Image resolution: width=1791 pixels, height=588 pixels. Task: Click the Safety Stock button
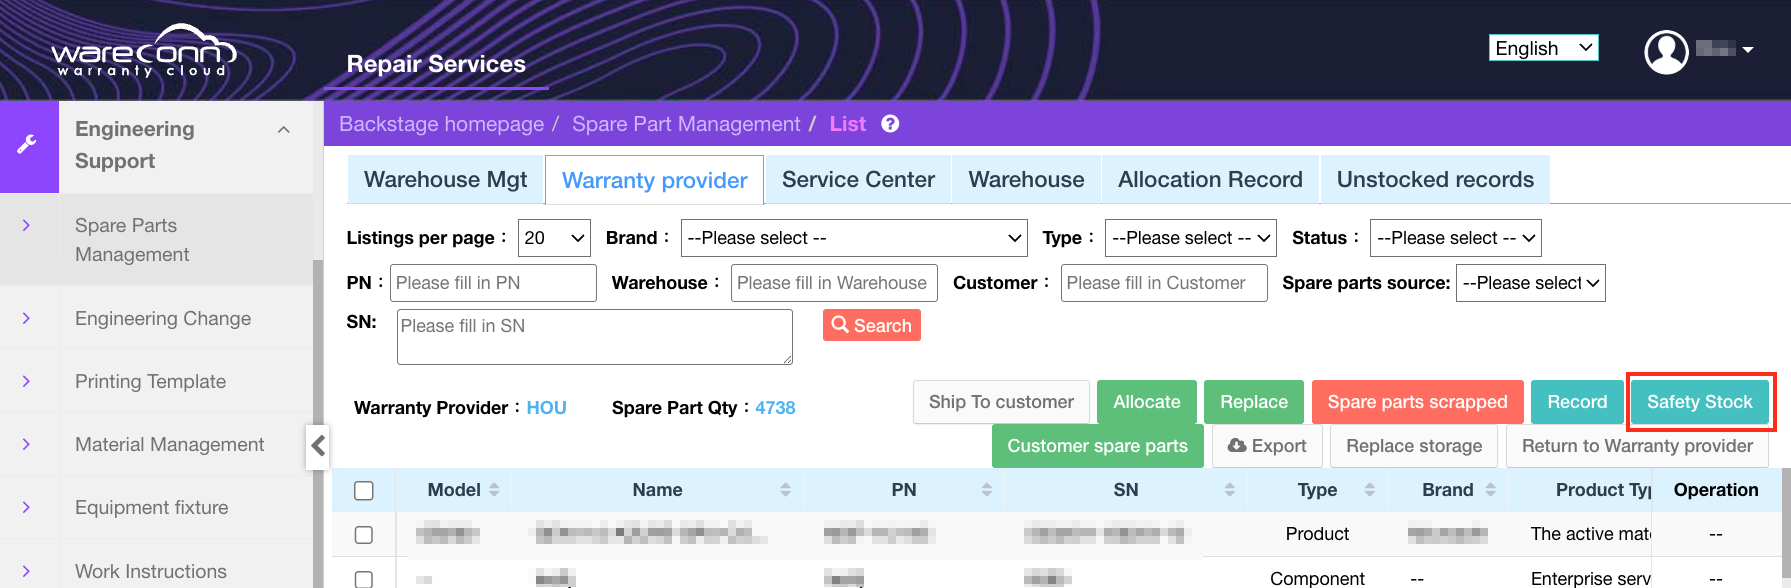click(1699, 402)
